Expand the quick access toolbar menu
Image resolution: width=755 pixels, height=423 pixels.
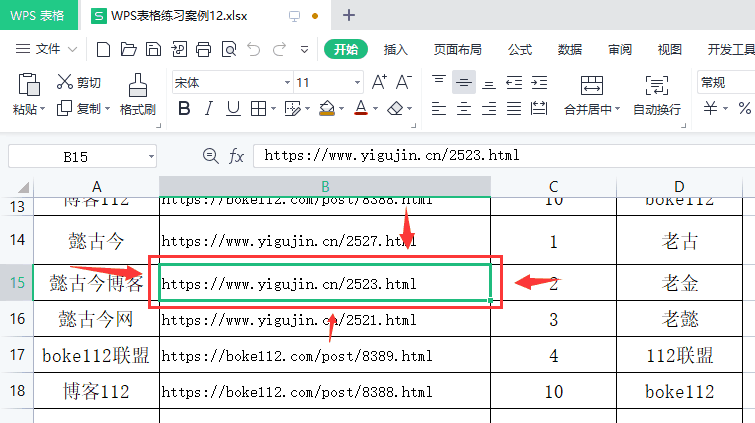(x=304, y=49)
